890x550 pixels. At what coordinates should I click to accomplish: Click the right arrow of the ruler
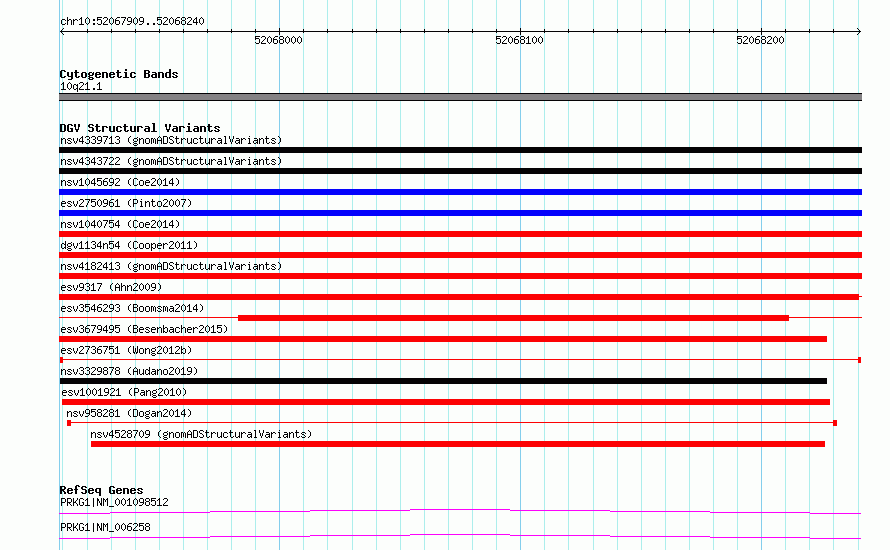point(859,32)
